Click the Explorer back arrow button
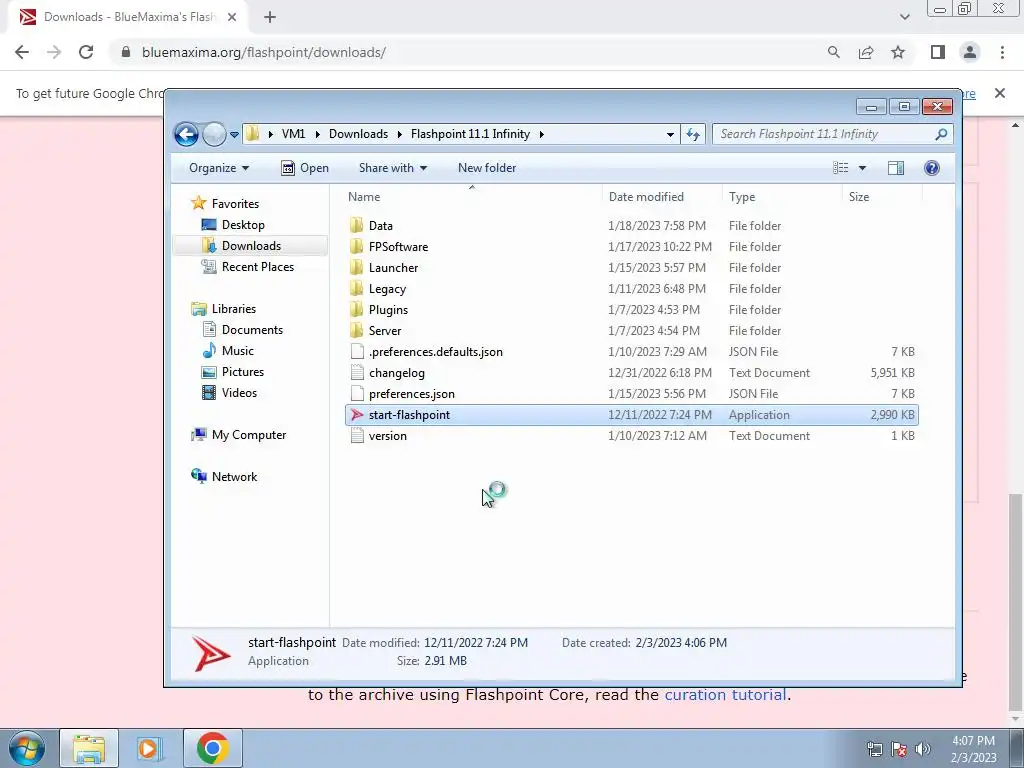 186,135
